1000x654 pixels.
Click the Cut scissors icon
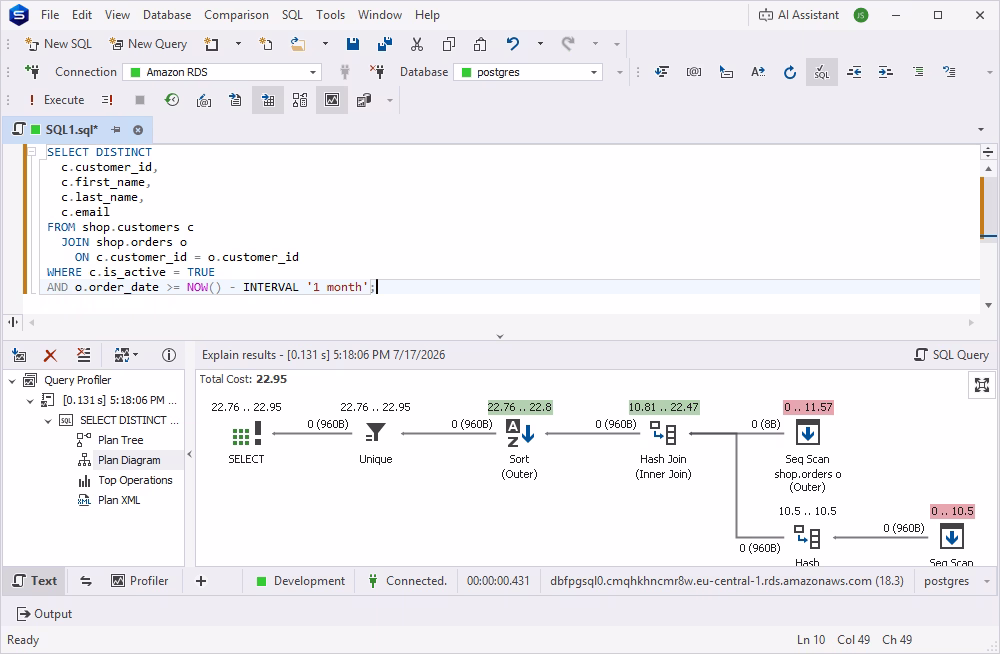click(x=416, y=44)
